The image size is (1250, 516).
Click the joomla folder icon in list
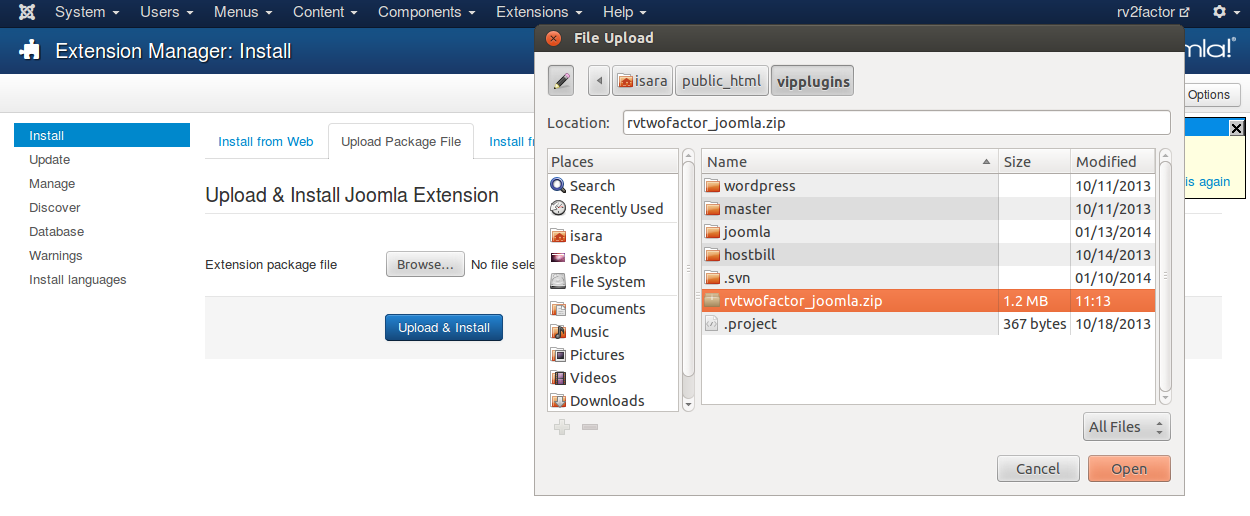tap(712, 232)
